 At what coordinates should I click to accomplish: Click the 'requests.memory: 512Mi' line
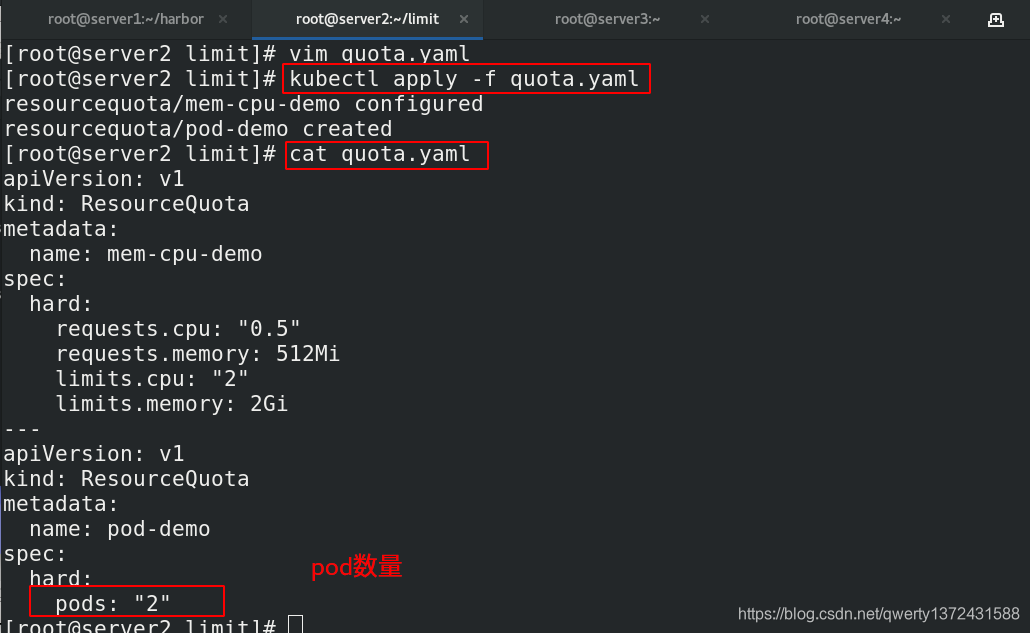coord(198,354)
